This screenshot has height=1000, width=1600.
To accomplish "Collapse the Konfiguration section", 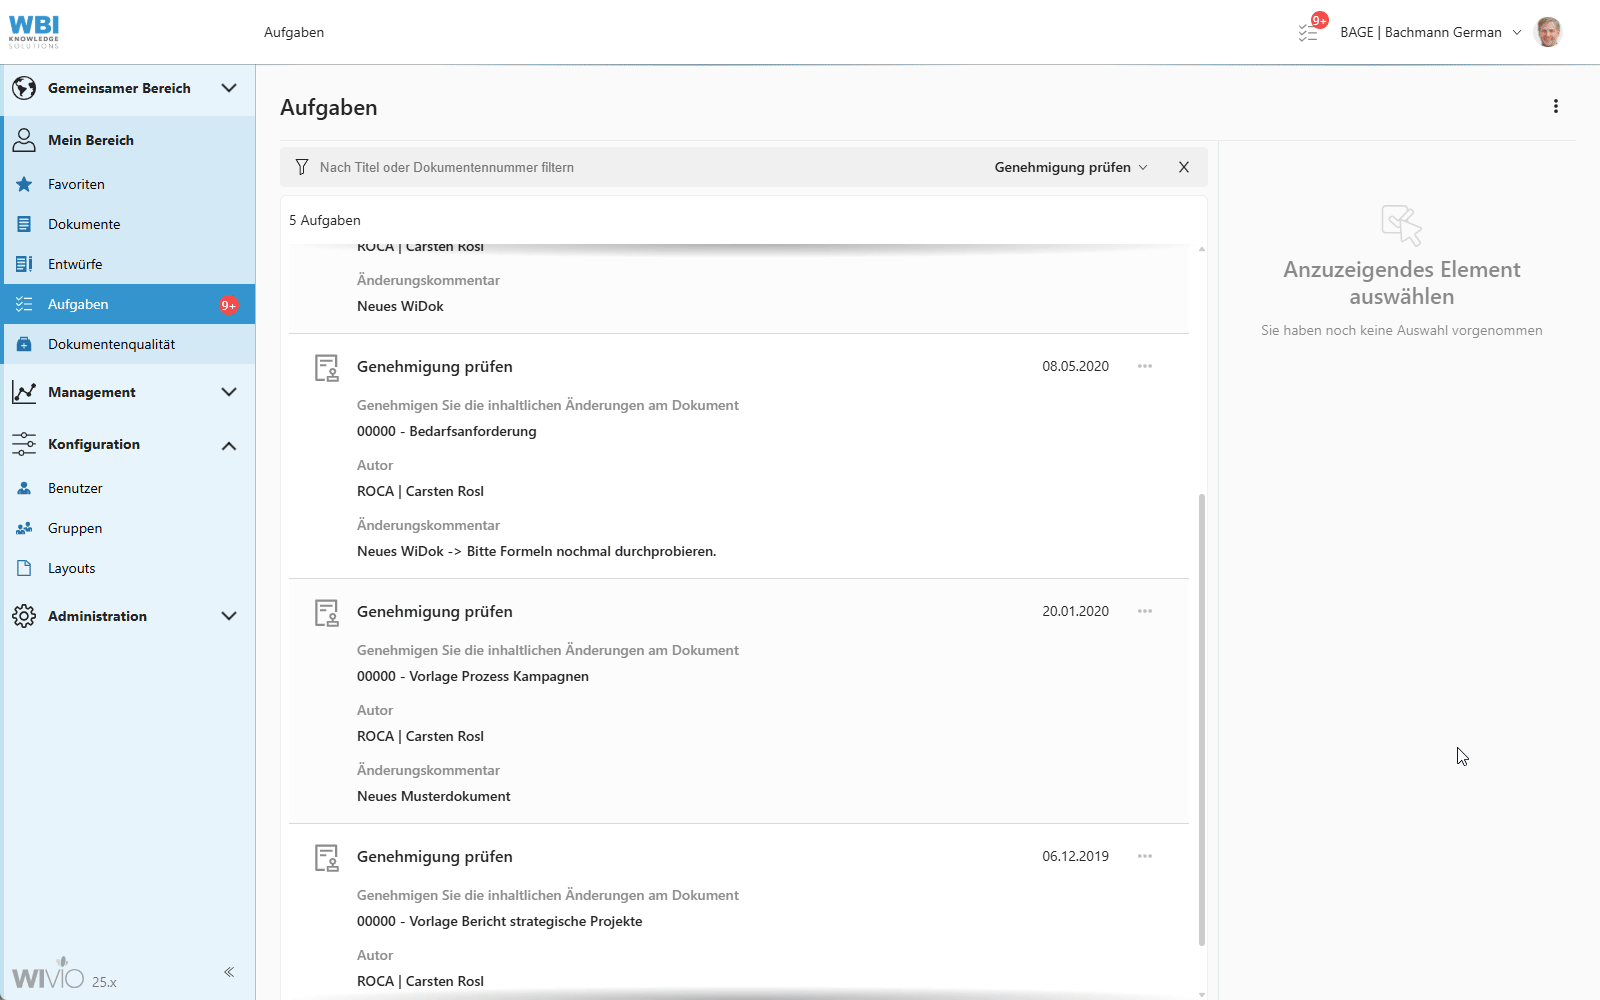I will (x=228, y=445).
